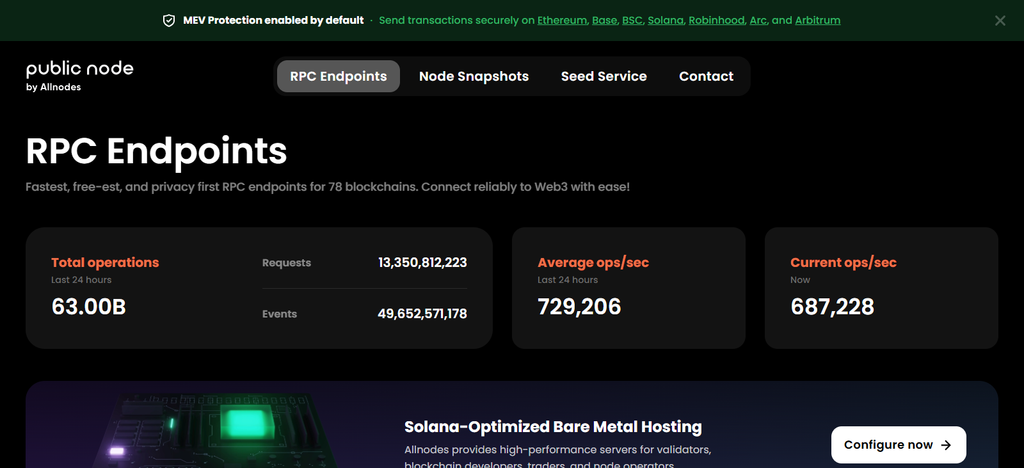The width and height of the screenshot is (1024, 468).
Task: Click the 63.00B total value
Action: [89, 306]
